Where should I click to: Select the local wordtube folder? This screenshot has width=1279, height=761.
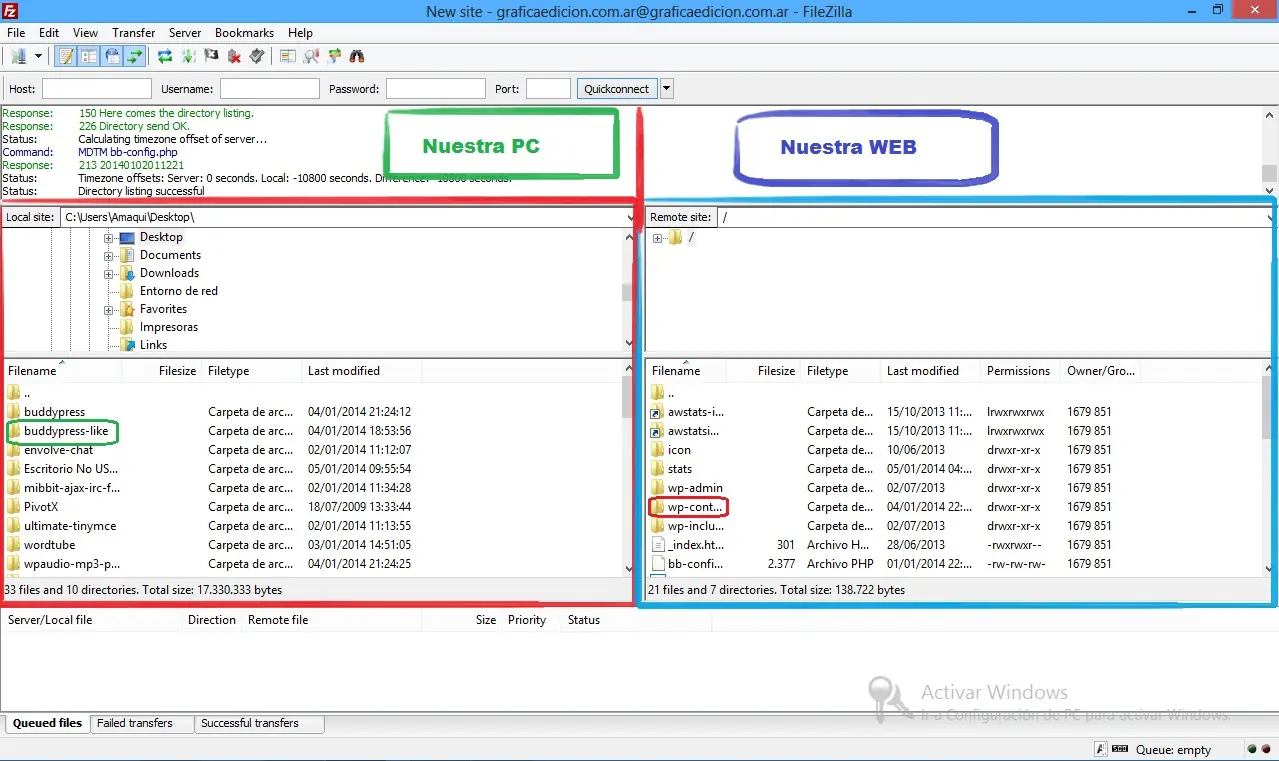pyautogui.click(x=49, y=545)
